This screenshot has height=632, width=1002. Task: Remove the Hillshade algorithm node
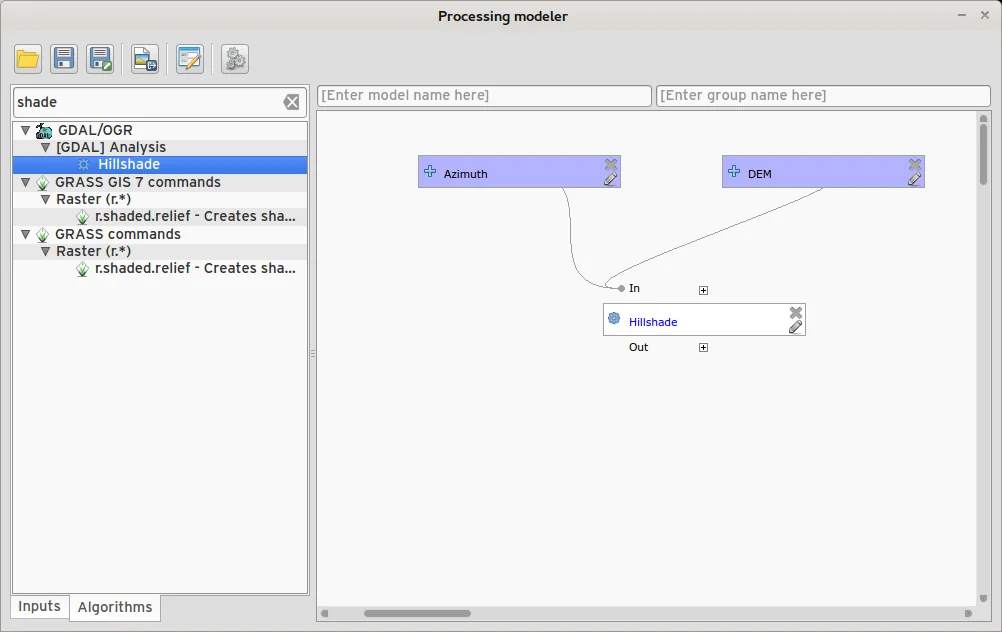pyautogui.click(x=796, y=312)
